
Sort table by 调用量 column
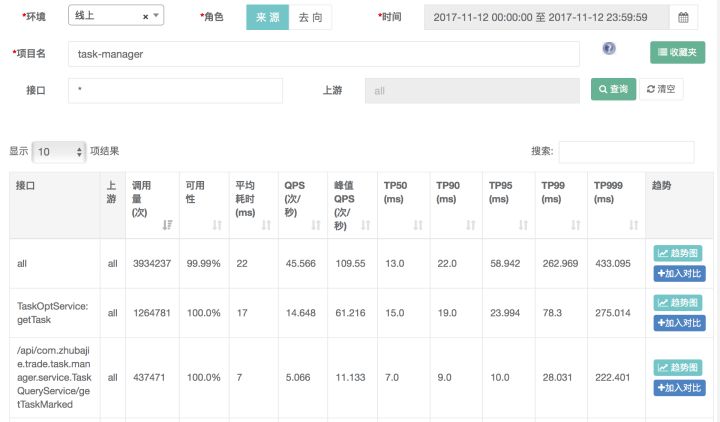pyautogui.click(x=167, y=226)
